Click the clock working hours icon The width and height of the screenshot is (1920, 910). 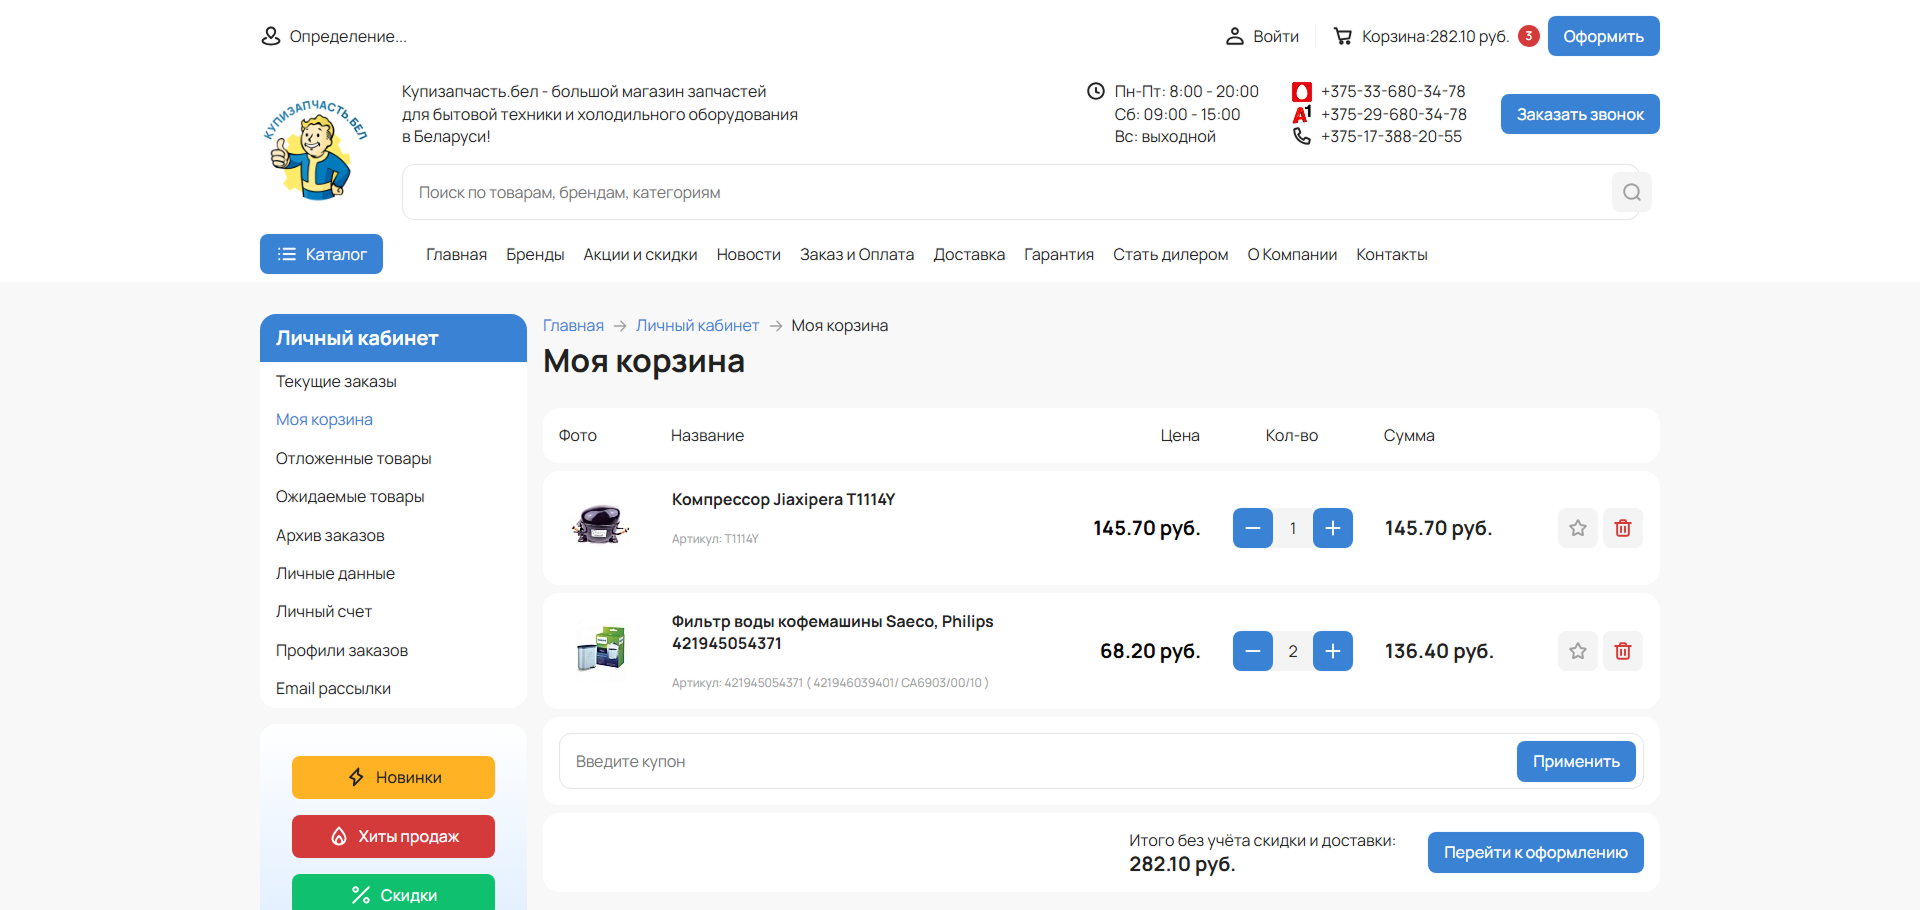tap(1095, 91)
